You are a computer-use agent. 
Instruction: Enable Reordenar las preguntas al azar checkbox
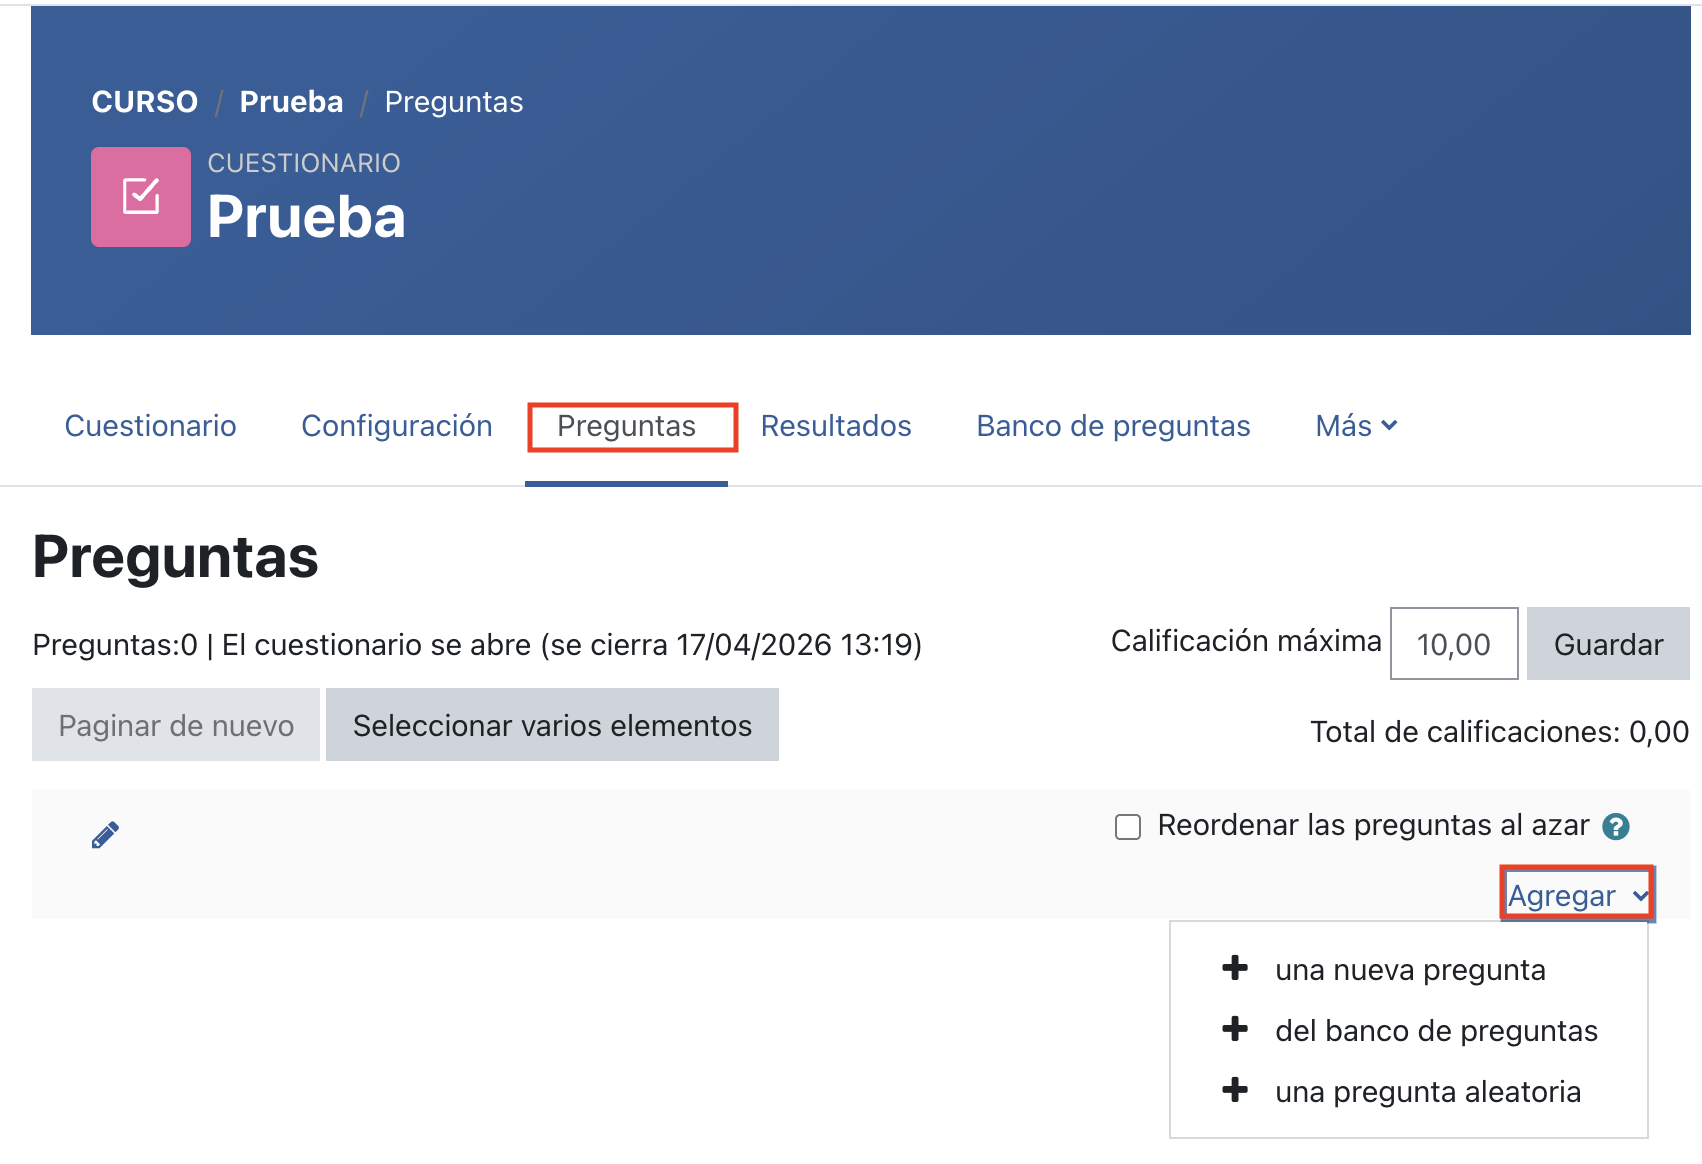1128,827
